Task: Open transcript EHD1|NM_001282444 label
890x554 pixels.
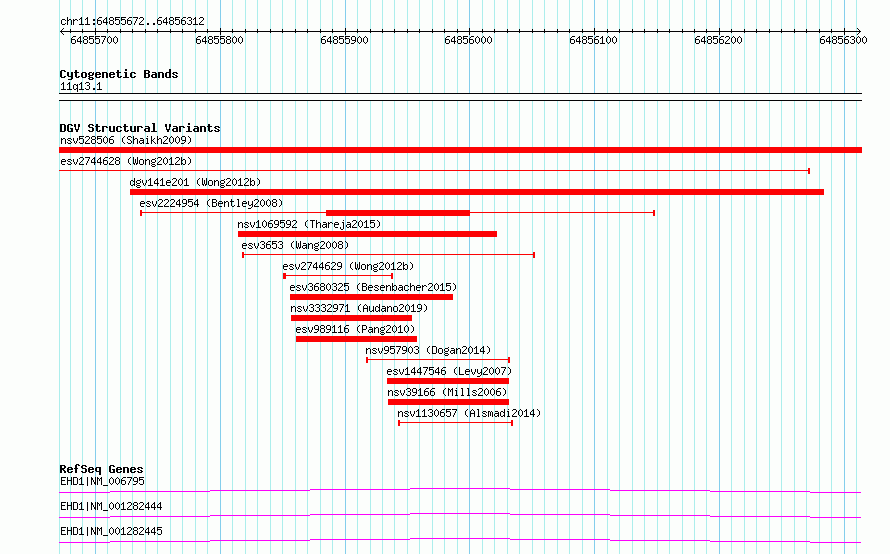Action: click(x=111, y=506)
